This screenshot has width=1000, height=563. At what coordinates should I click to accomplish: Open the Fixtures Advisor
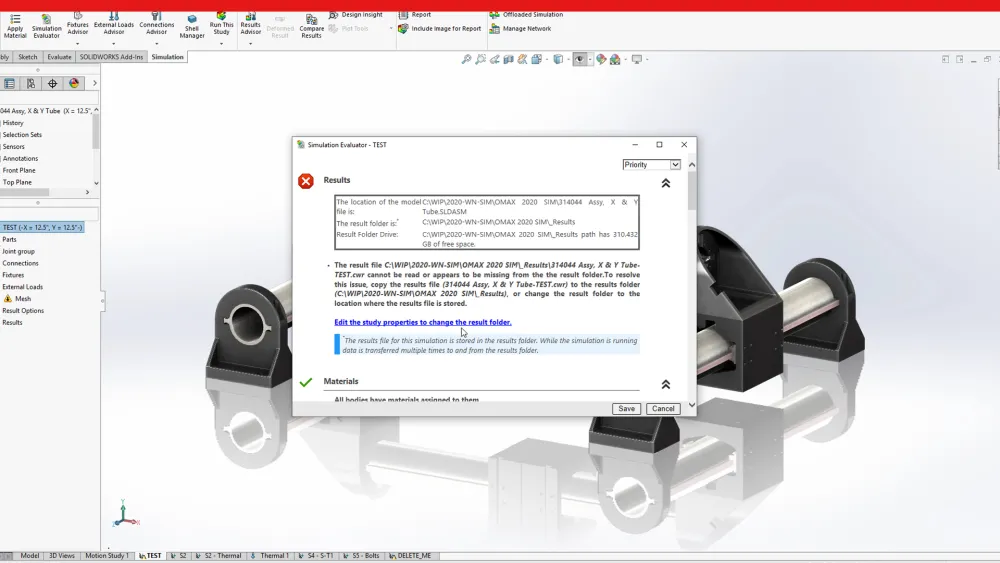coord(78,24)
